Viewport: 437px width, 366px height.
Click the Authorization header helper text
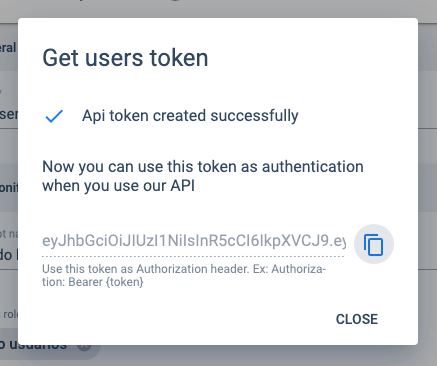tap(184, 275)
